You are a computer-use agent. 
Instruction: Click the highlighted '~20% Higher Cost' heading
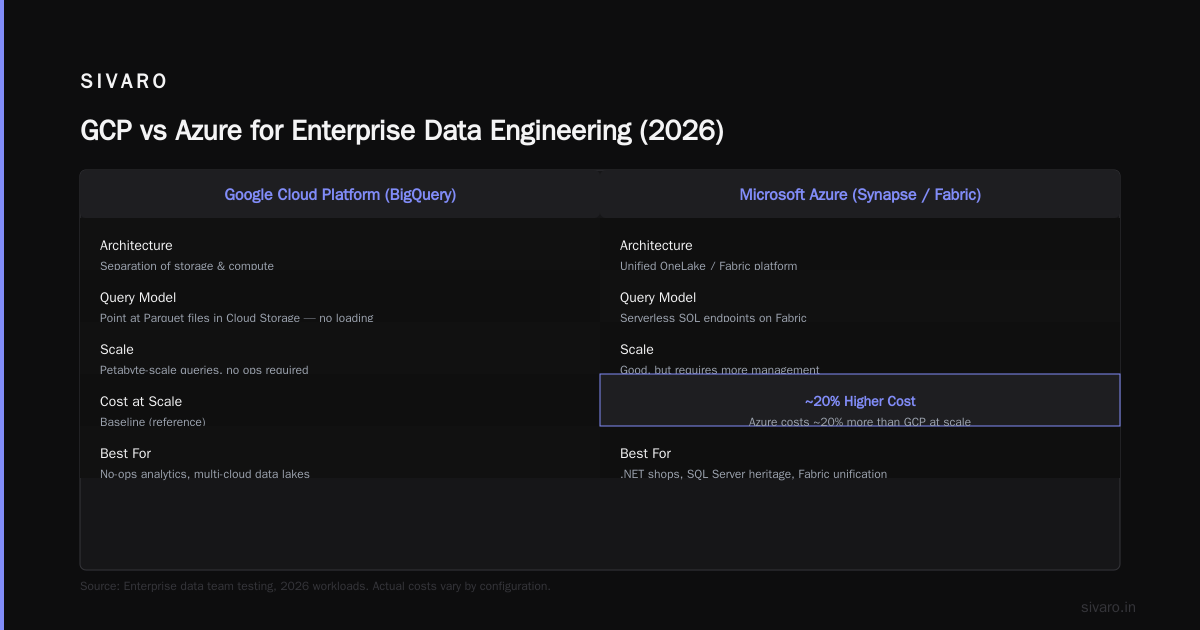860,401
